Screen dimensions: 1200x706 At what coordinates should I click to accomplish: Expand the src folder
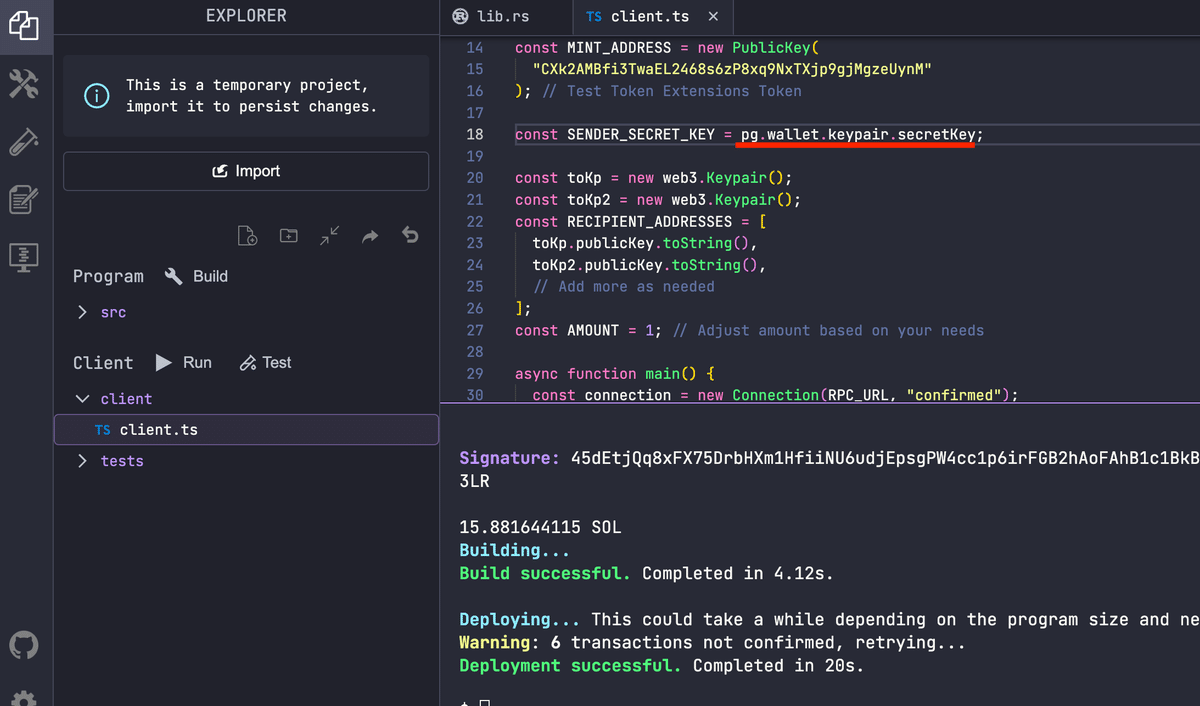click(x=101, y=312)
